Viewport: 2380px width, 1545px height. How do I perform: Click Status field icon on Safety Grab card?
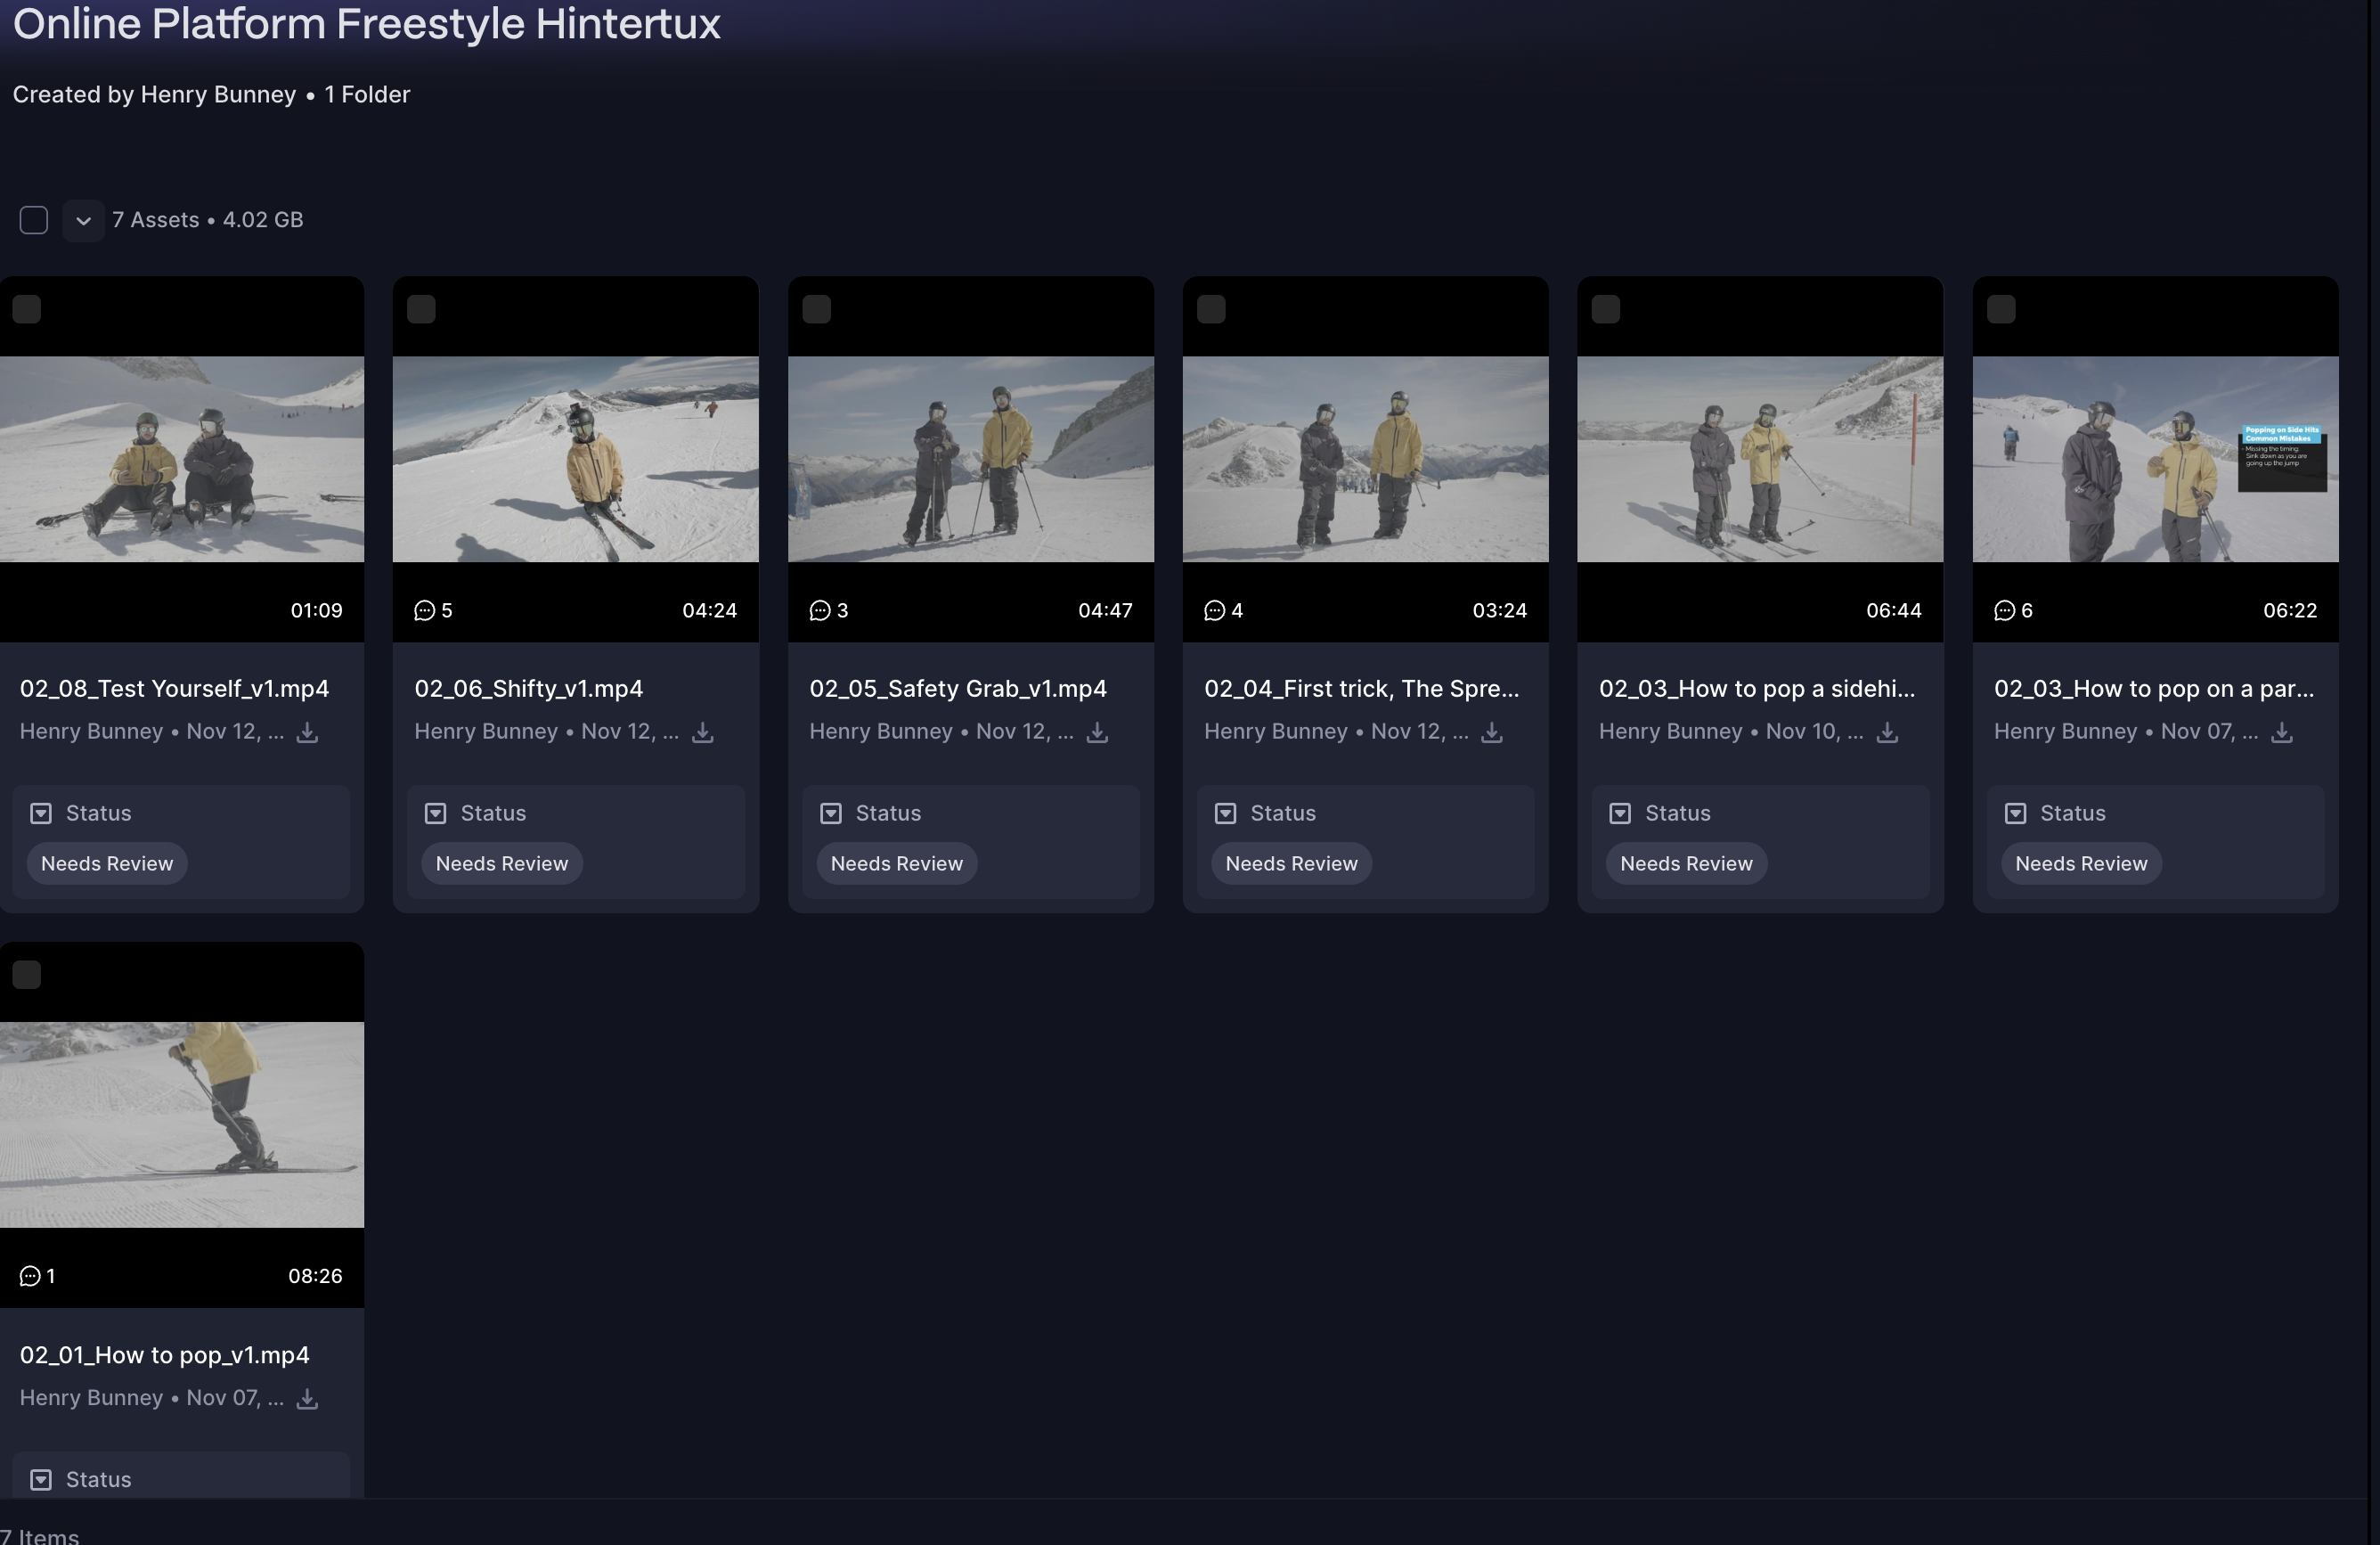[831, 814]
